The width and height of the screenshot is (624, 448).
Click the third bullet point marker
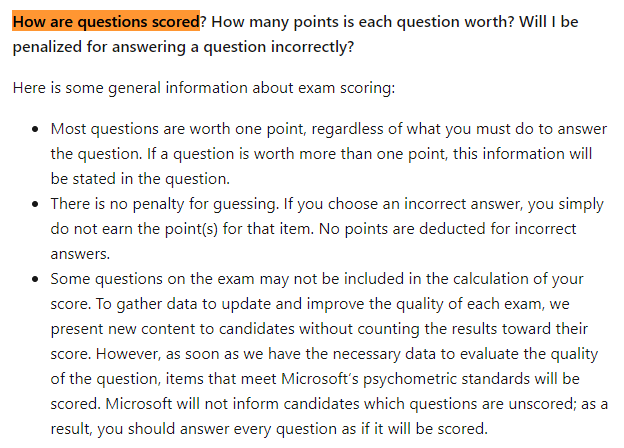(x=35, y=279)
